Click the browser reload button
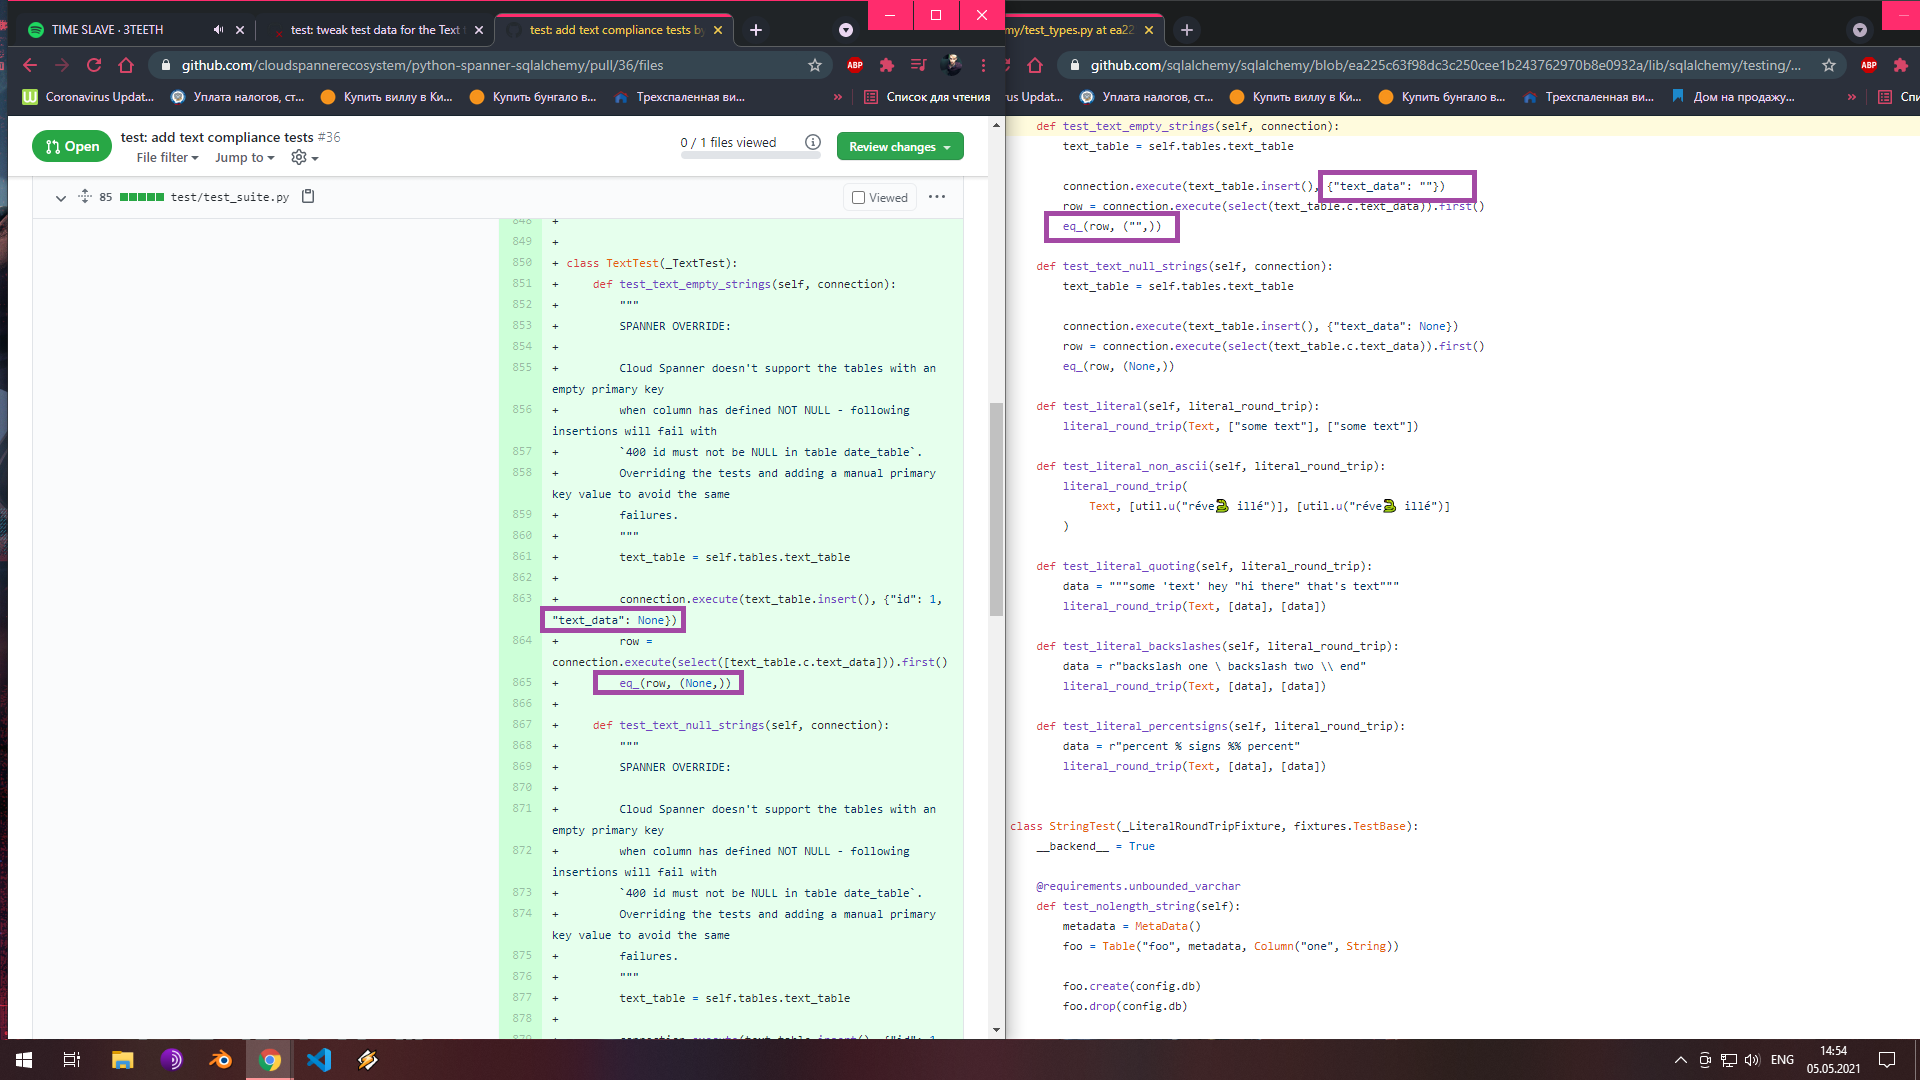The height and width of the screenshot is (1080, 1920). tap(94, 65)
